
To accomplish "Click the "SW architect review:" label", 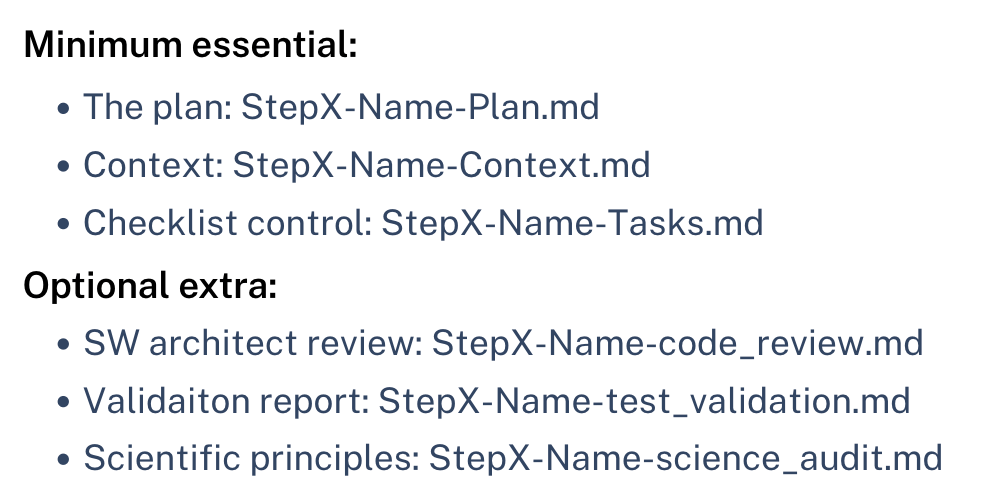I will 252,344.
